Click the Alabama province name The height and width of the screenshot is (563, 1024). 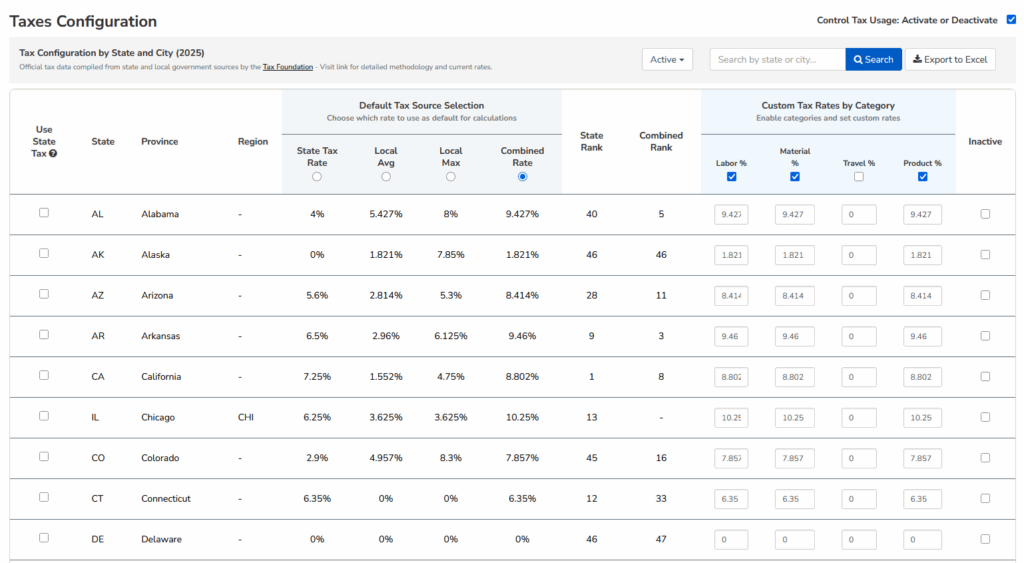(160, 214)
